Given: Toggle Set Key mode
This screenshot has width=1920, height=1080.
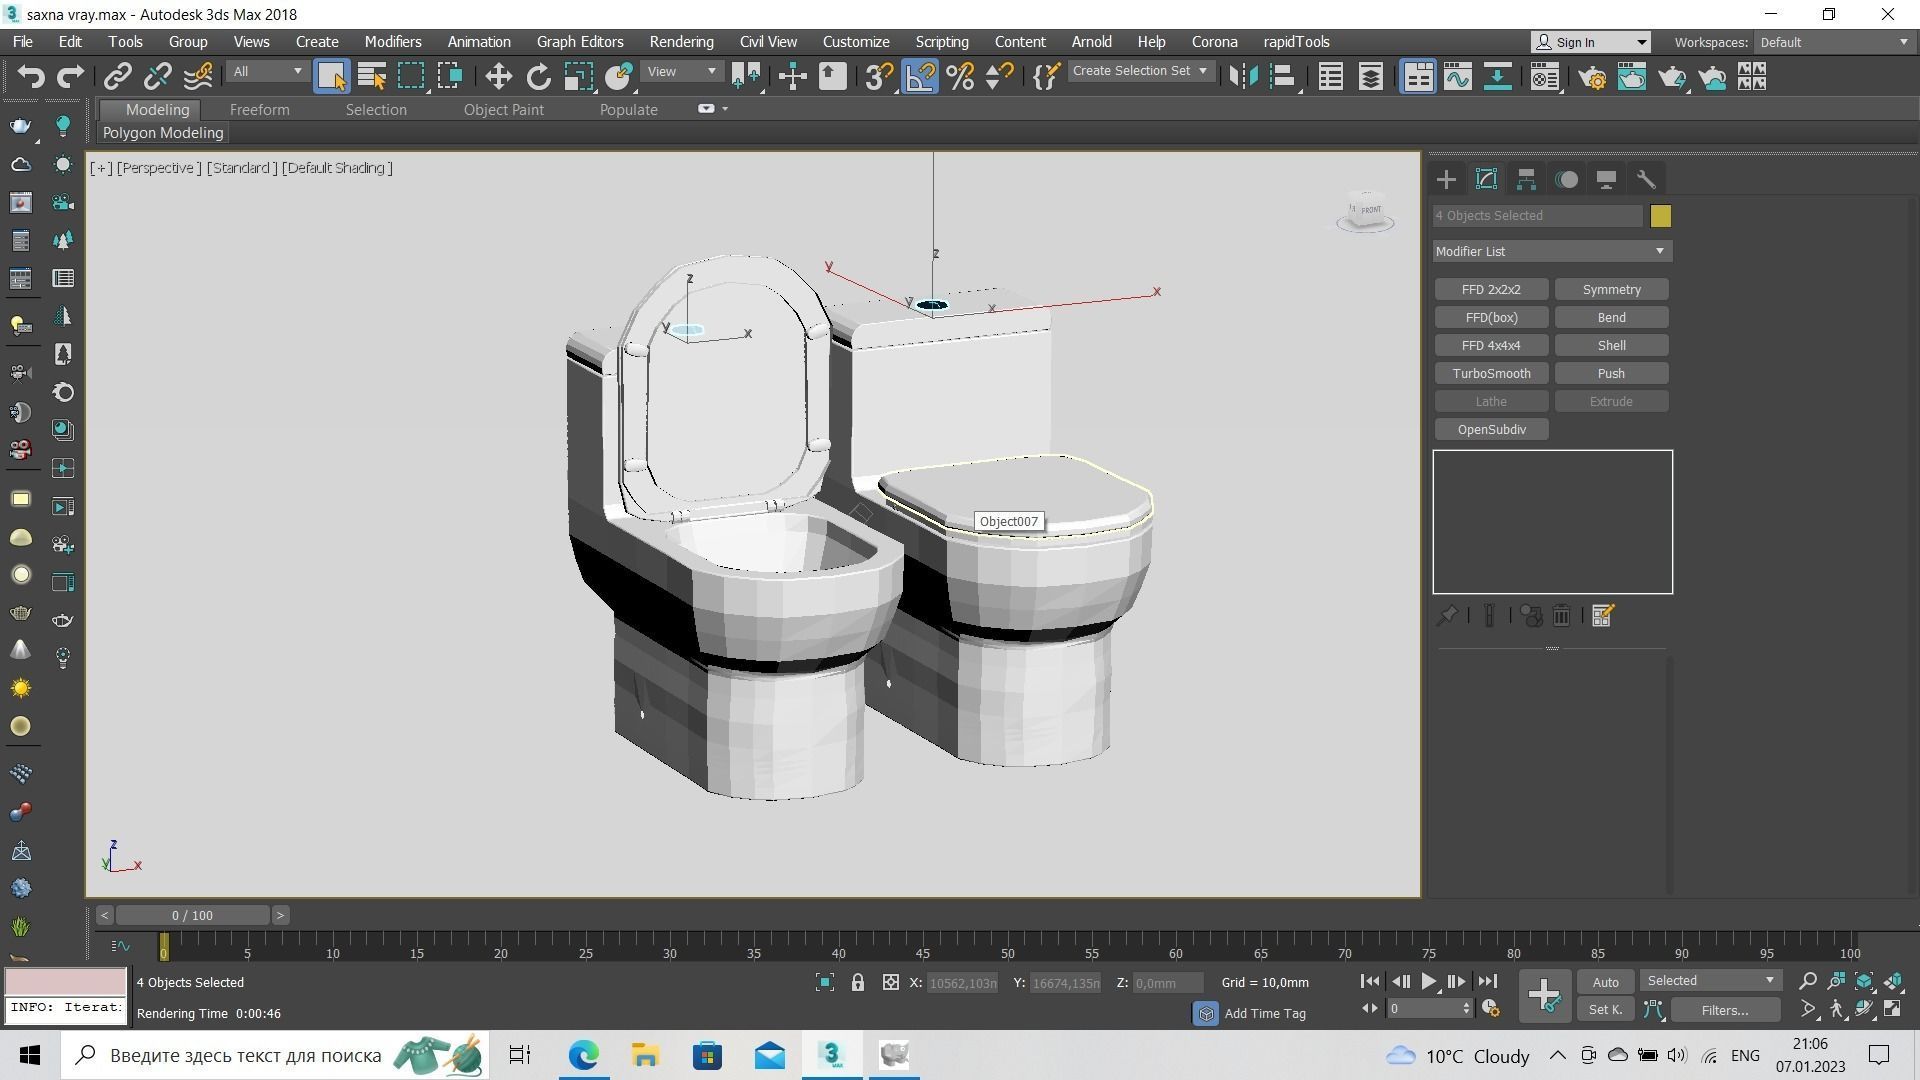Looking at the screenshot, I should (1605, 1010).
